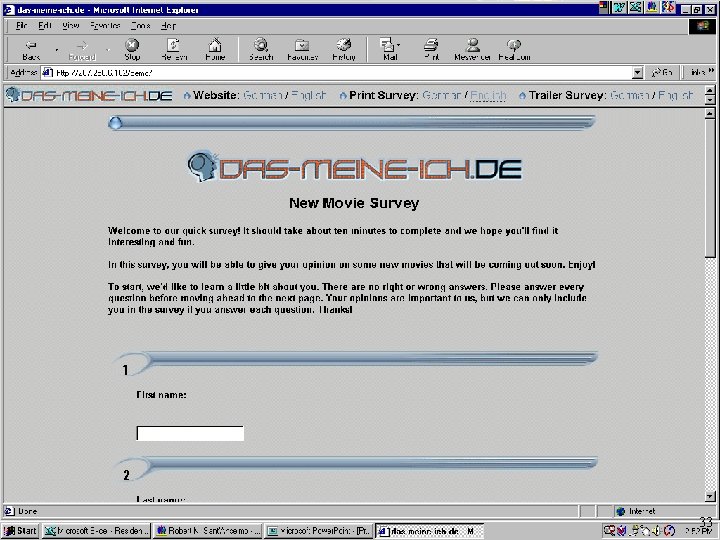Print the current page
Screen dimensions: 720x540
(x=431, y=50)
